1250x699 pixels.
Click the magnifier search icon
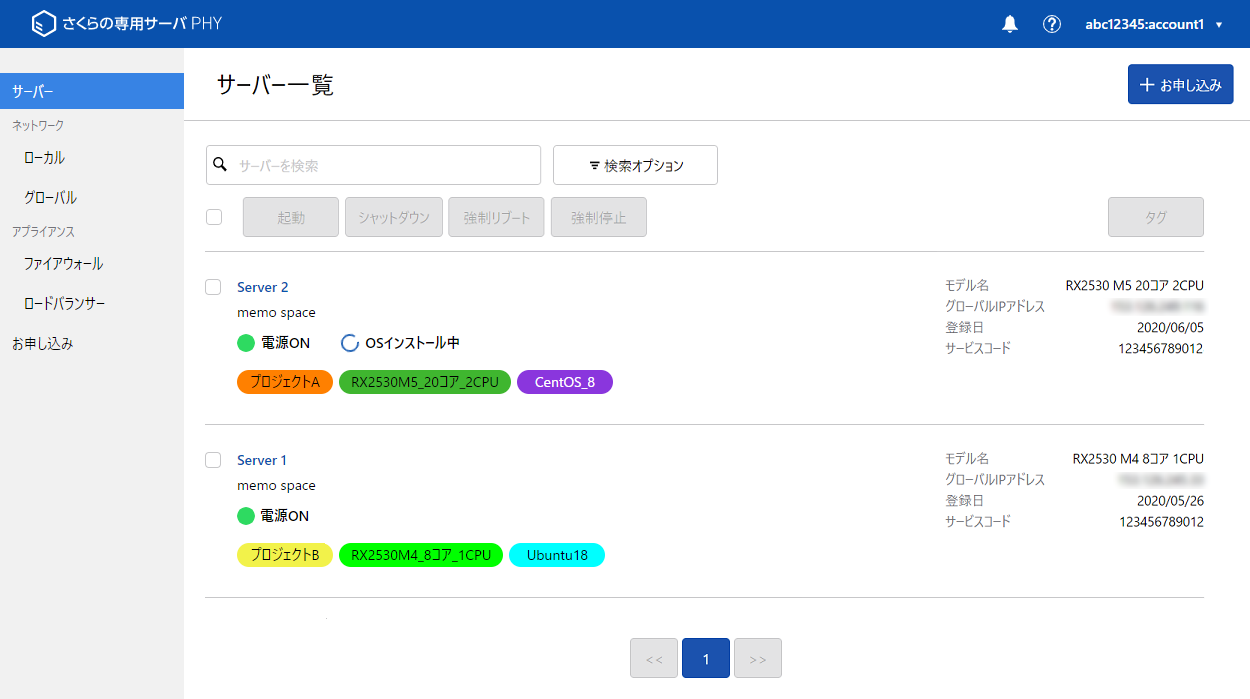(x=221, y=165)
